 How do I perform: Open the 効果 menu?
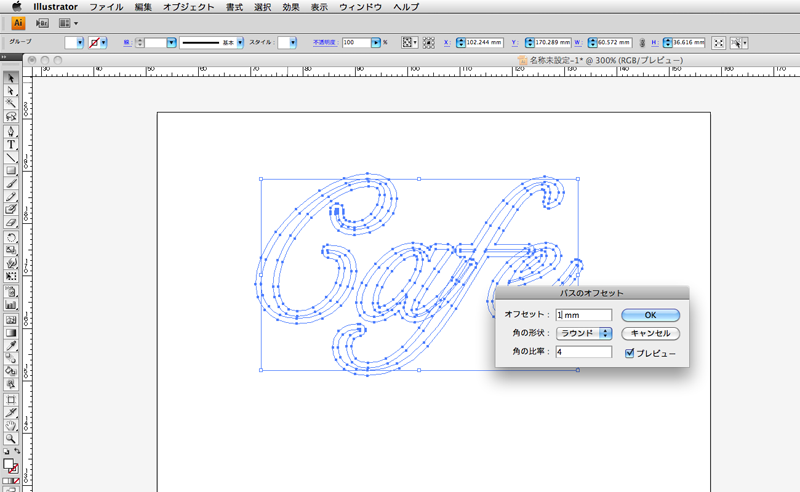[291, 7]
